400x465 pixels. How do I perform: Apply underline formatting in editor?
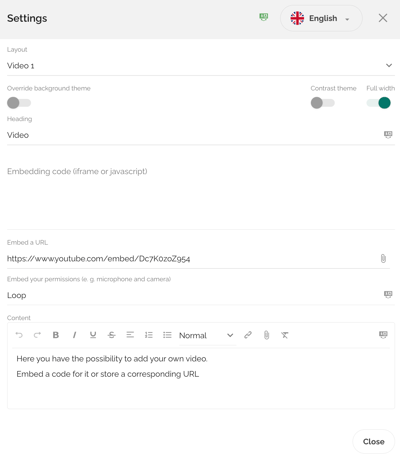pyautogui.click(x=93, y=335)
